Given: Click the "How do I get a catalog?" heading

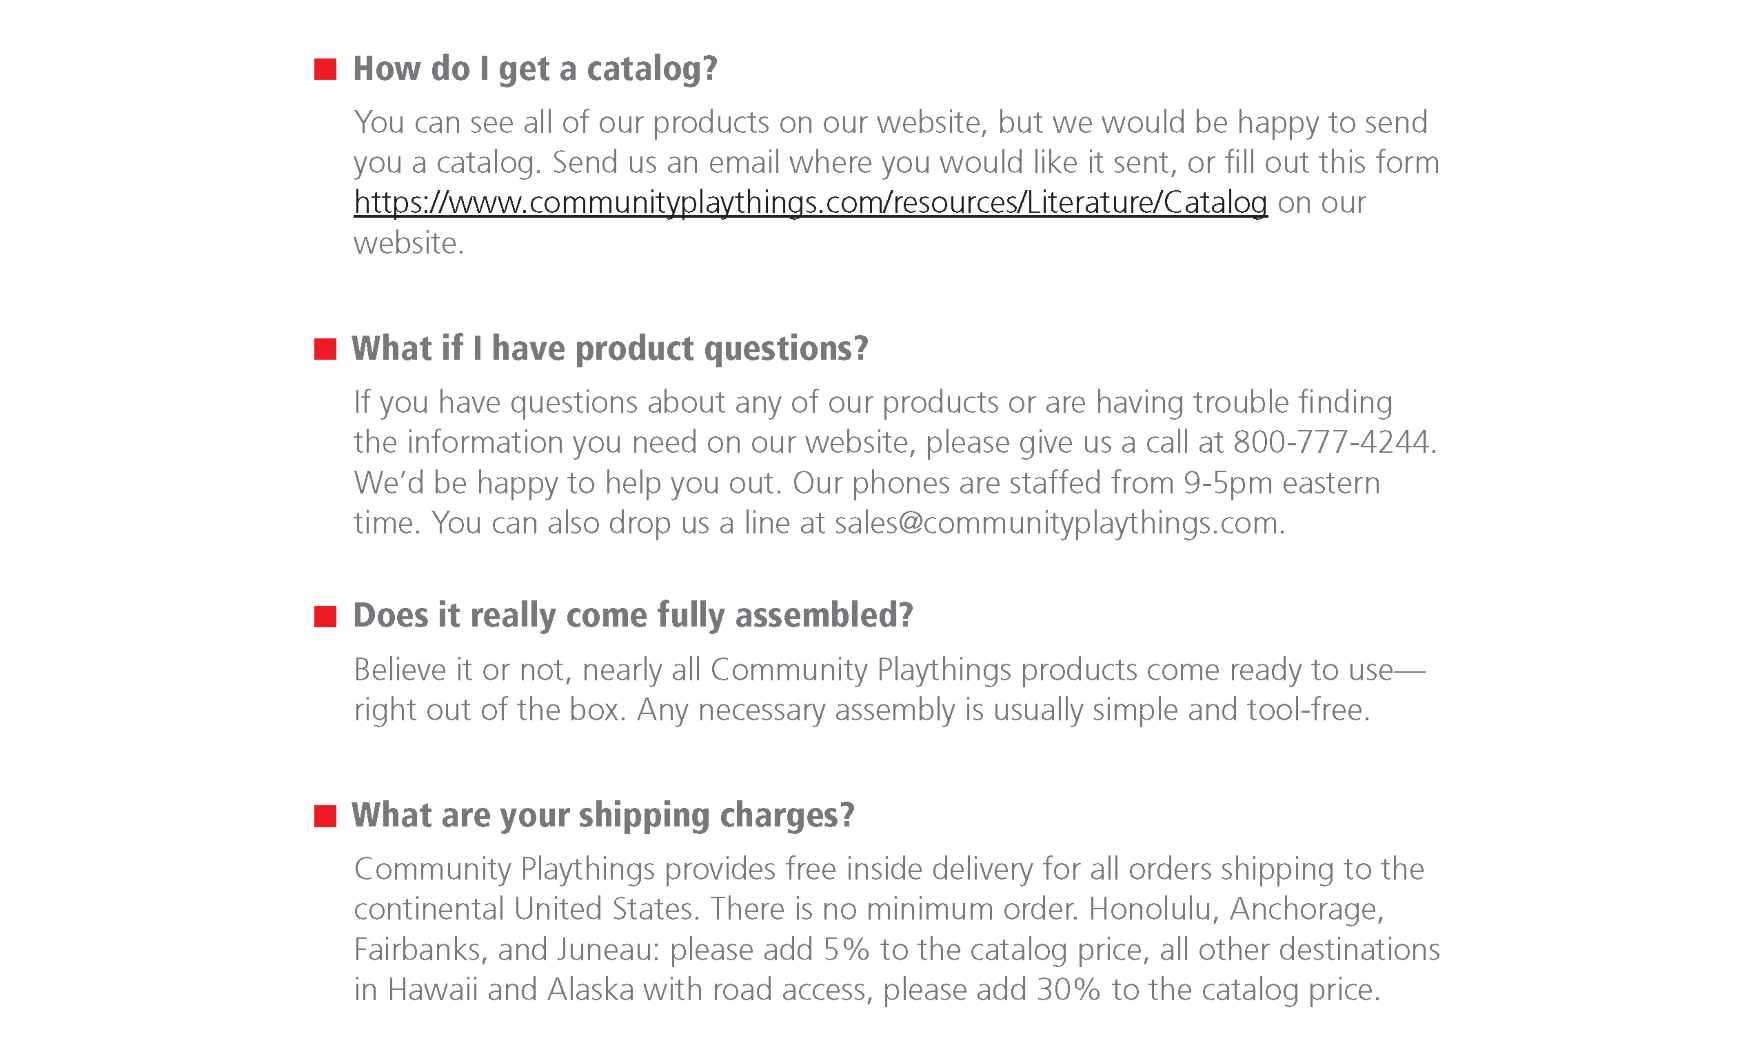Looking at the screenshot, I should (x=535, y=69).
